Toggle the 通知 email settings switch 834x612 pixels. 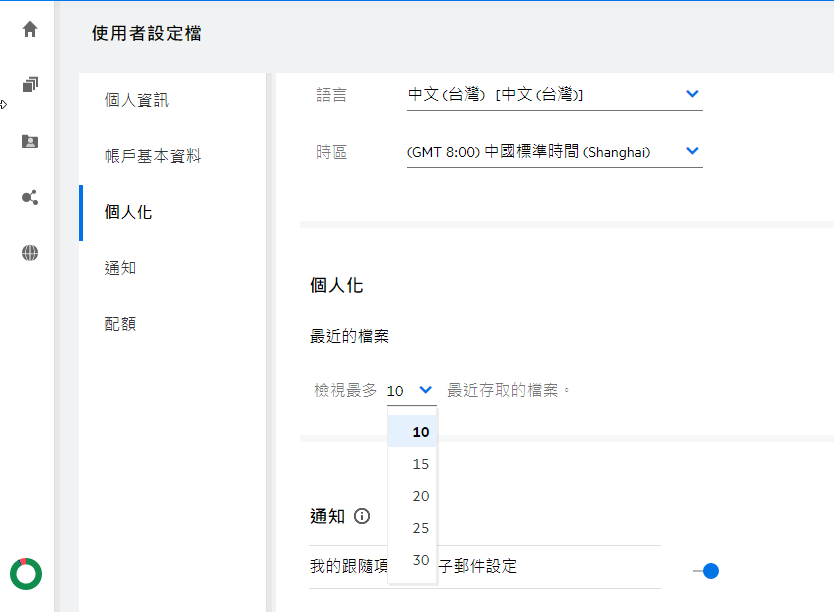(x=706, y=571)
